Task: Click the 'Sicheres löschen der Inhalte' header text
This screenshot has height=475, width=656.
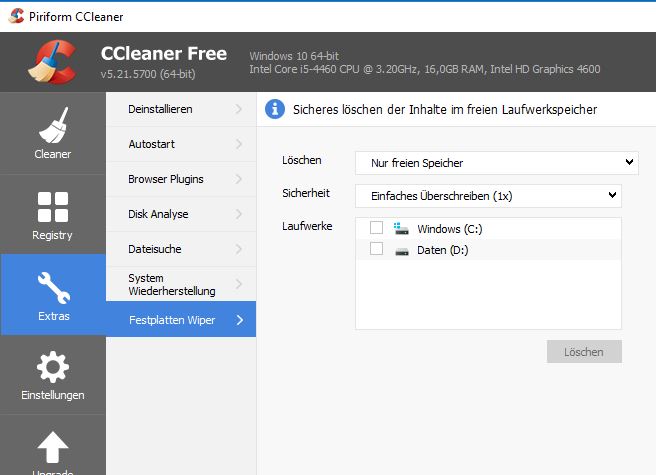Action: coord(445,110)
